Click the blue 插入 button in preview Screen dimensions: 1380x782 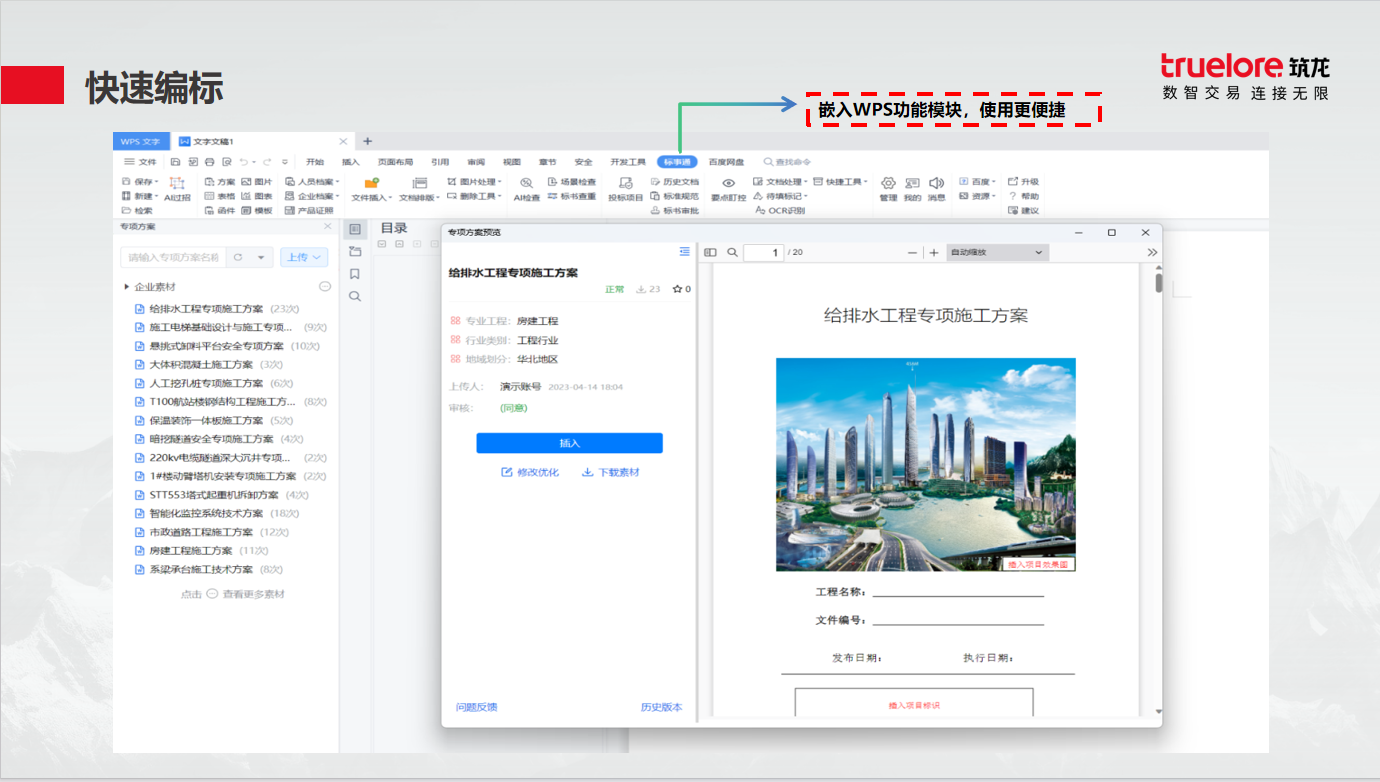569,443
